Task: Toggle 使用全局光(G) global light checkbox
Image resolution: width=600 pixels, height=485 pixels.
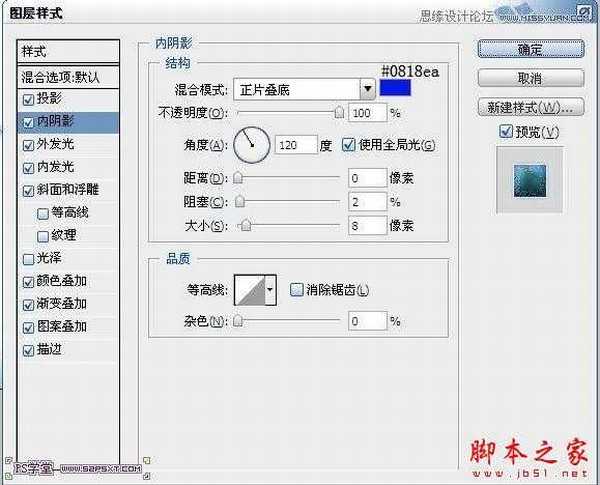Action: pyautogui.click(x=348, y=145)
